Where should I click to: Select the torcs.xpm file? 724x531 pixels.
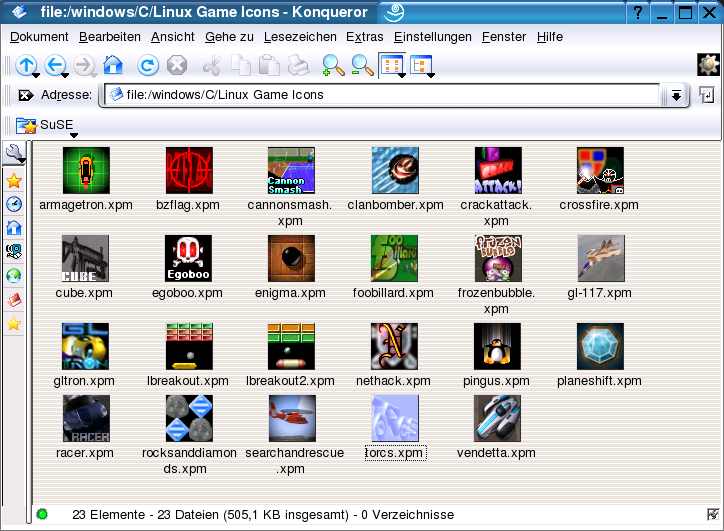click(x=395, y=427)
